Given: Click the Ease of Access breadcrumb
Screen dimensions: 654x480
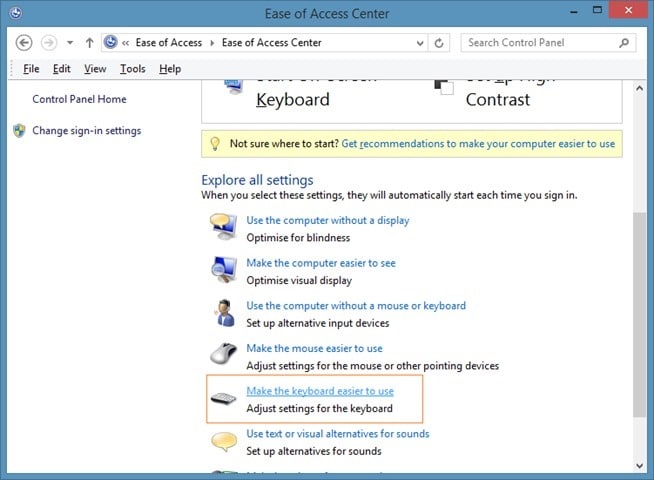Looking at the screenshot, I should [169, 43].
